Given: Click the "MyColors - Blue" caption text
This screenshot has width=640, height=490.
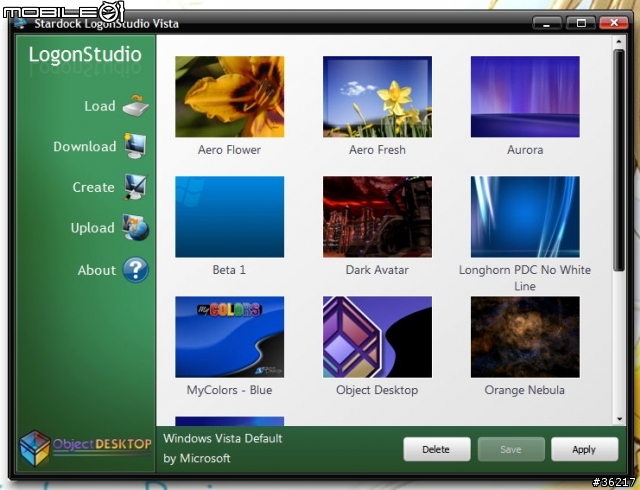Looking at the screenshot, I should click(x=229, y=390).
